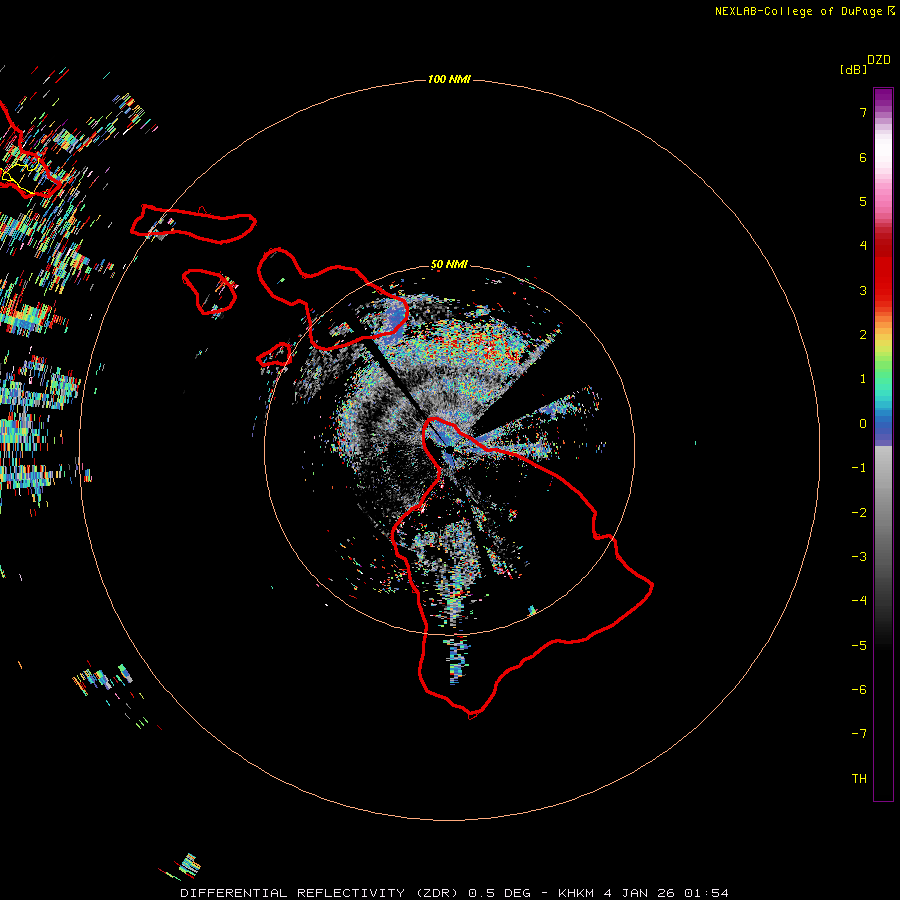
Task: Click the -7 value on color scale
Action: [x=859, y=734]
